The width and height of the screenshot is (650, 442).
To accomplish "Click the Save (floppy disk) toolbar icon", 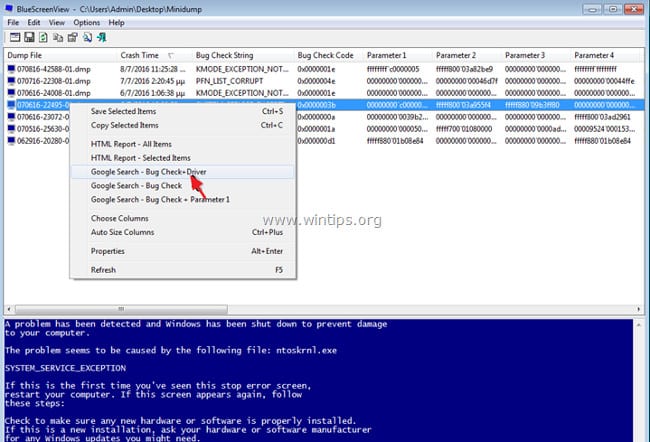I will (x=29, y=37).
